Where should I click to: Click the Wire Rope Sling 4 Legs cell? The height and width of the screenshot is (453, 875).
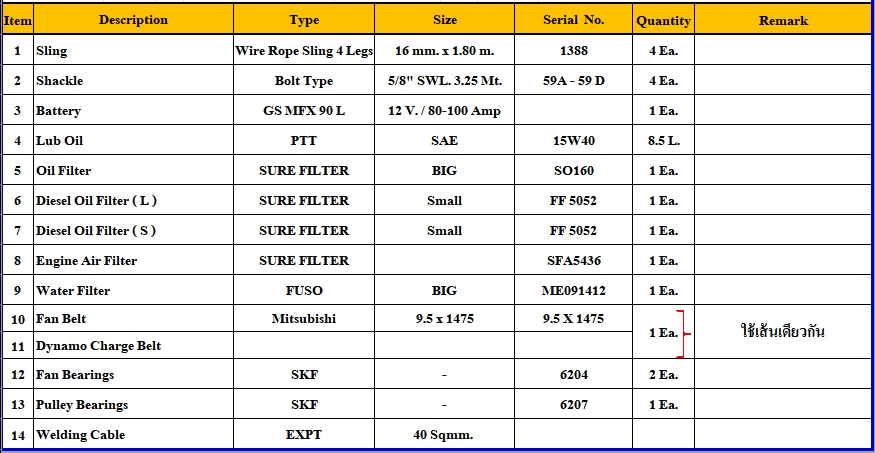point(304,50)
